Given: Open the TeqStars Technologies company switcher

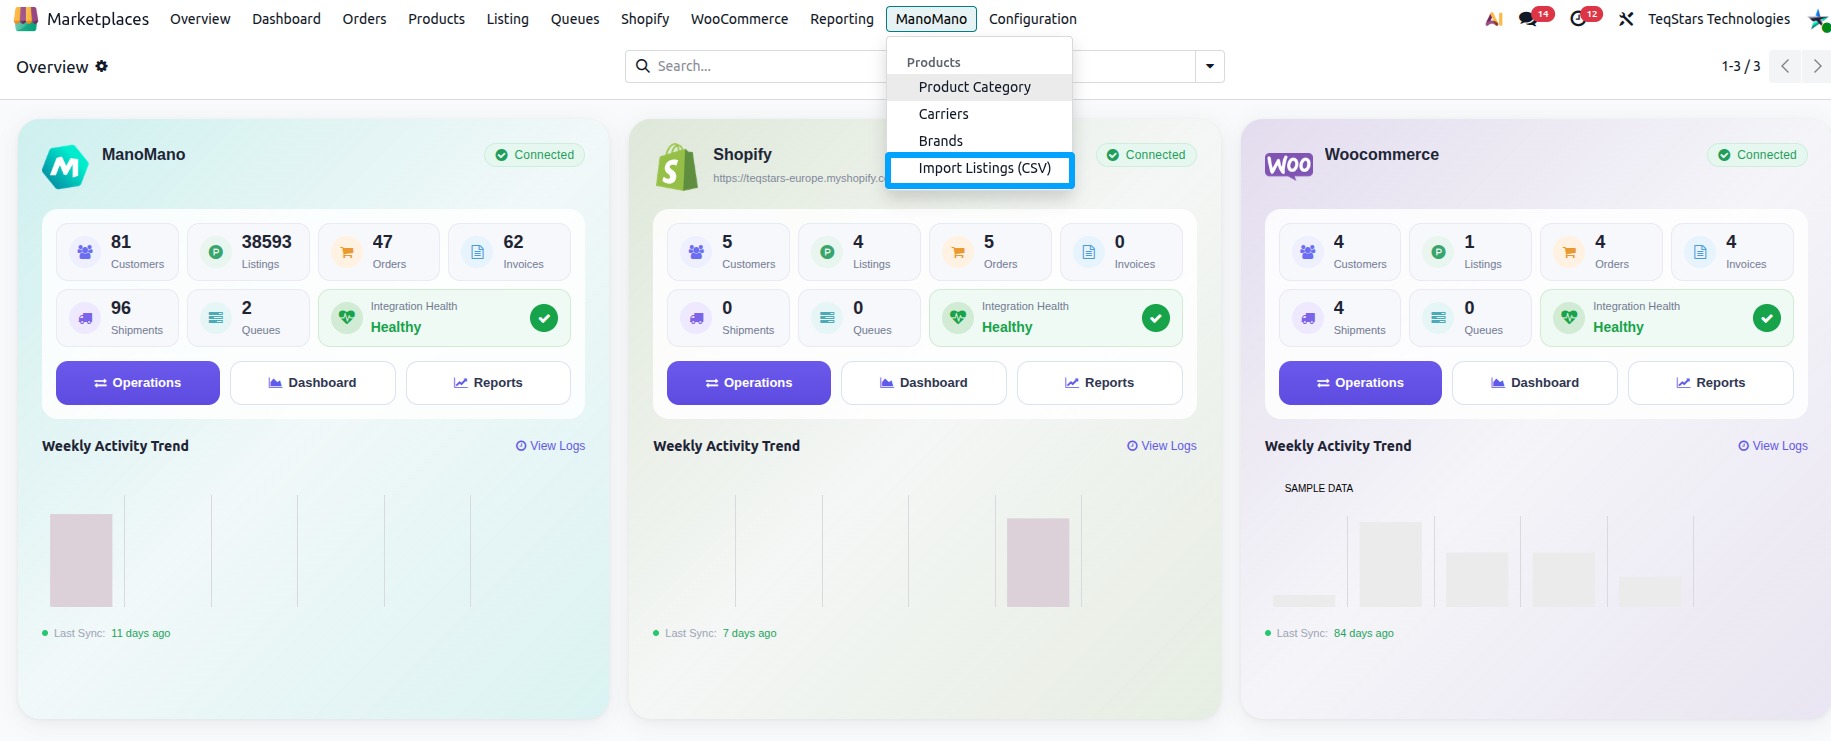Looking at the screenshot, I should pyautogui.click(x=1719, y=19).
